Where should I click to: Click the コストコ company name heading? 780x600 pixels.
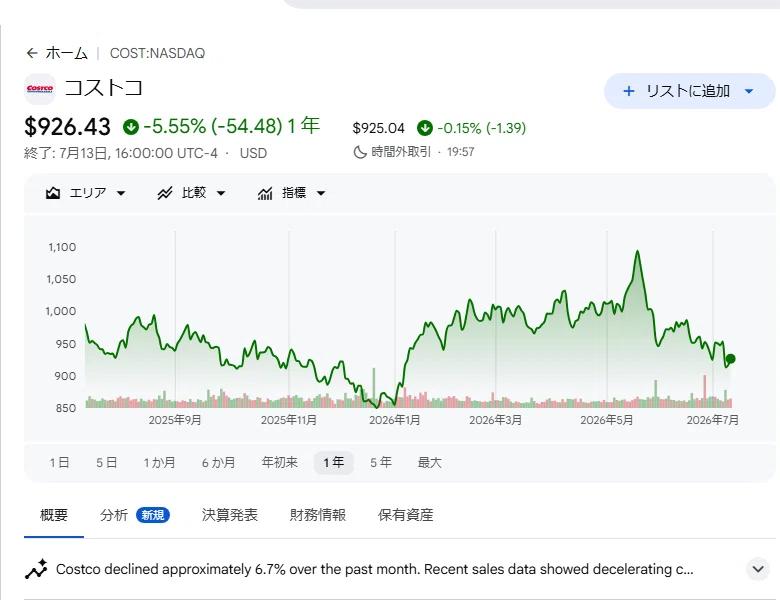104,88
